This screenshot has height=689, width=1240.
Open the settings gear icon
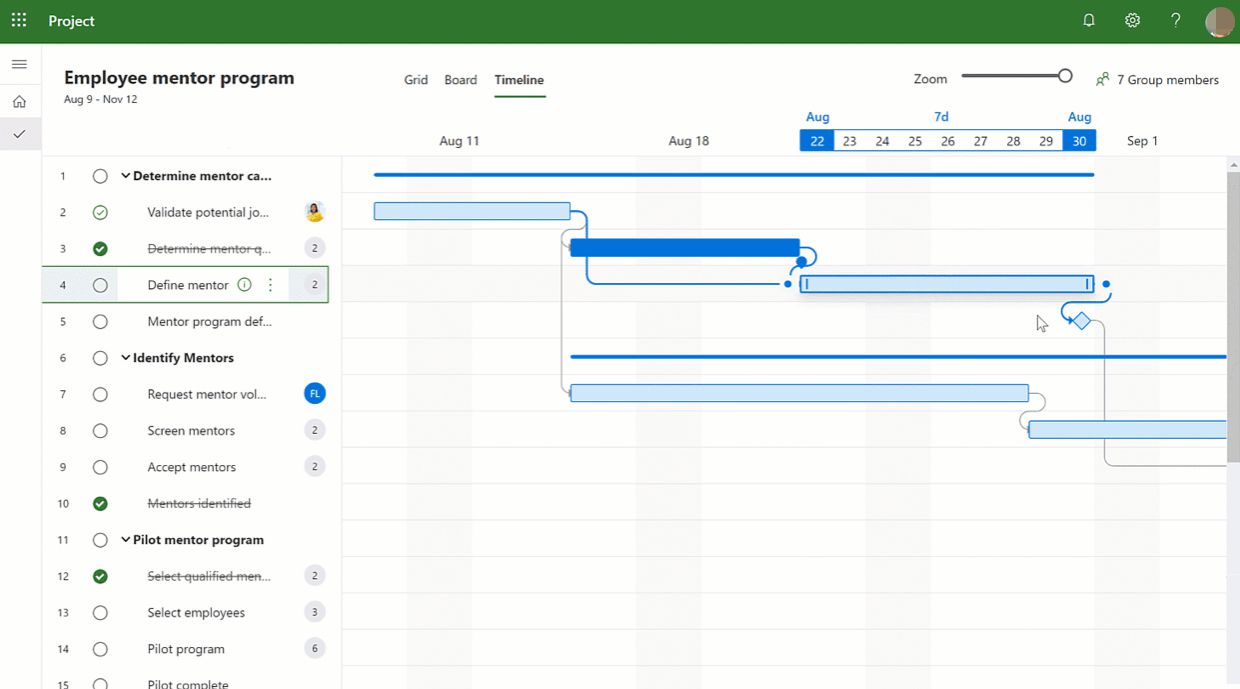1132,20
